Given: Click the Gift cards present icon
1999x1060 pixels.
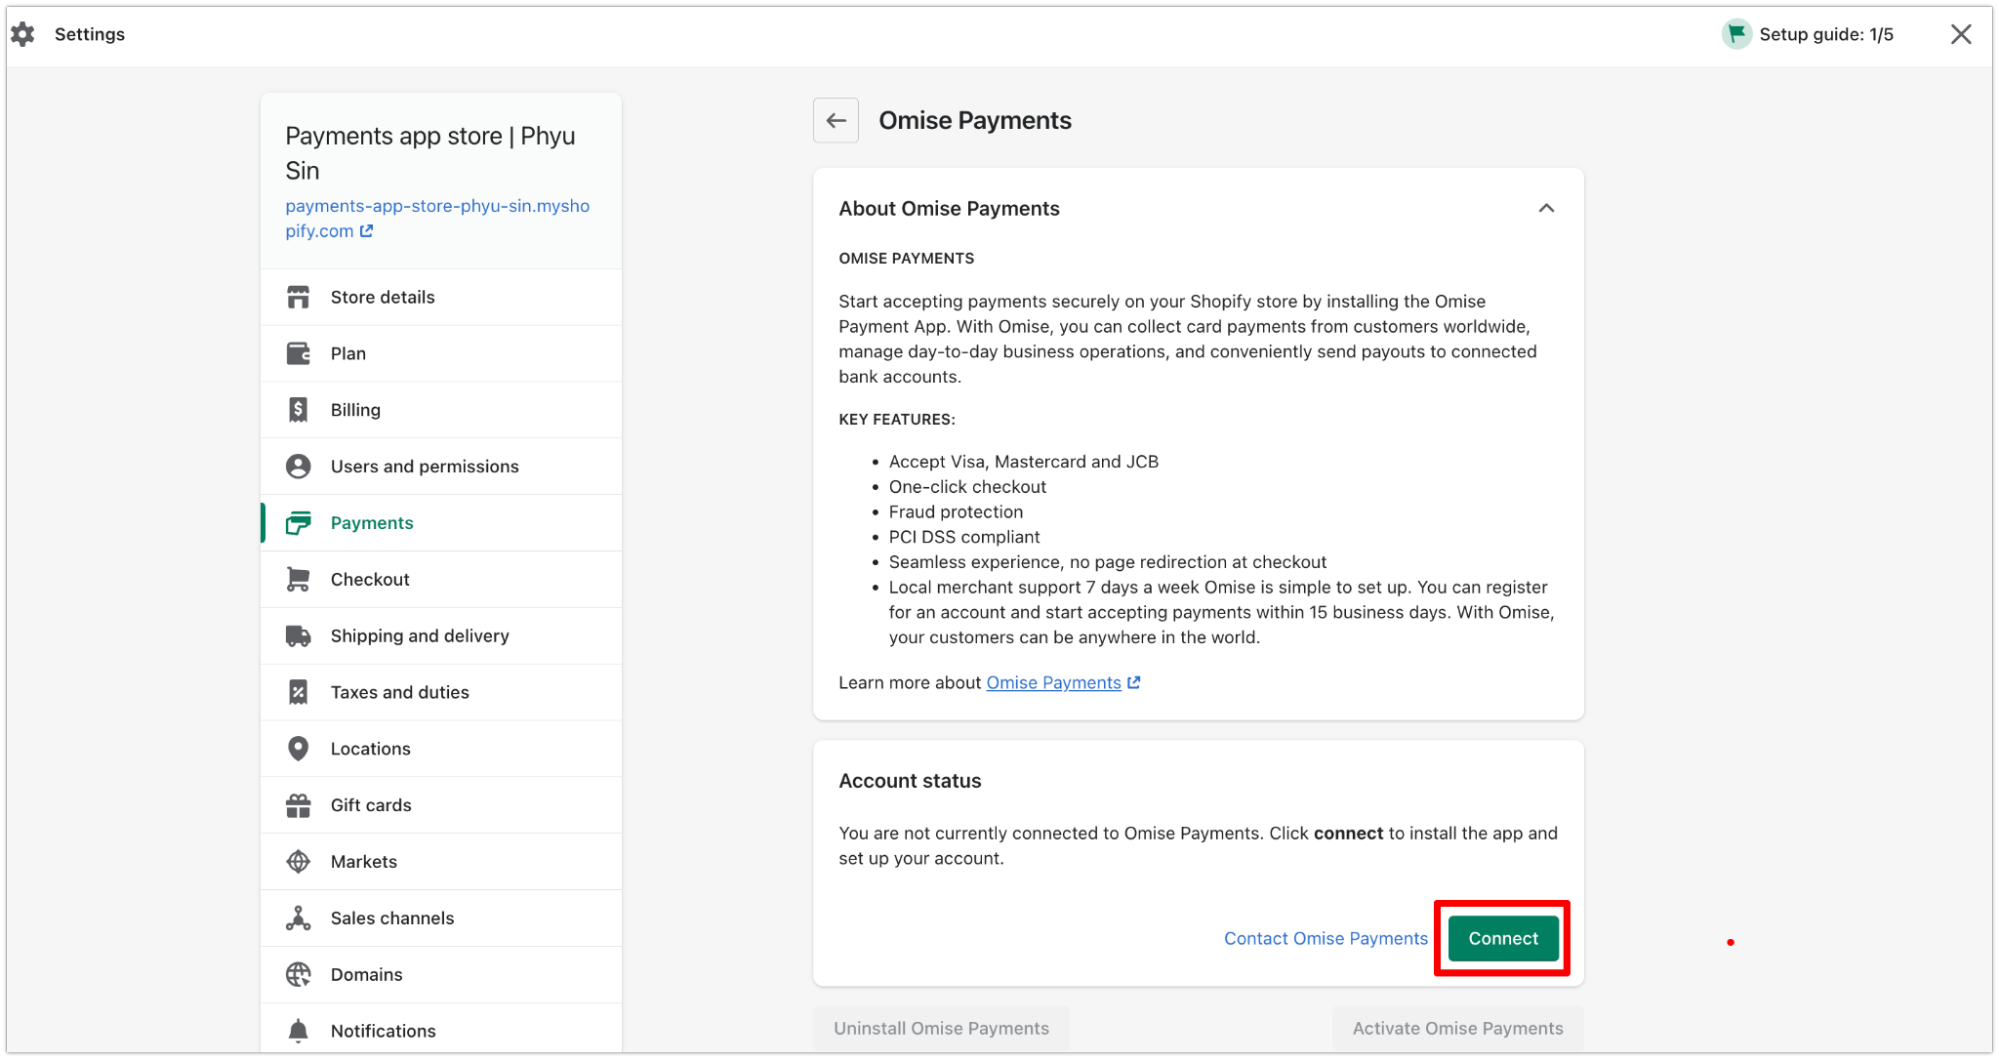Looking at the screenshot, I should tap(298, 805).
